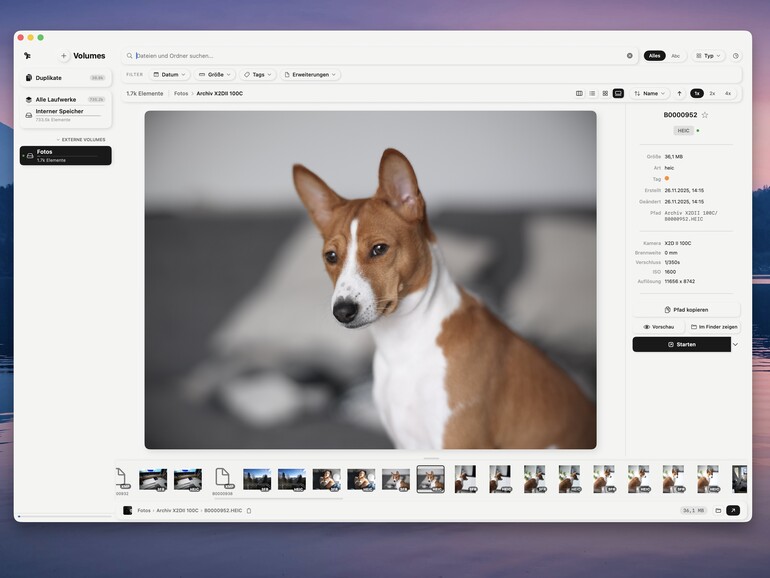Image resolution: width=770 pixels, height=578 pixels.
Task: Click the Starten button
Action: coord(682,344)
